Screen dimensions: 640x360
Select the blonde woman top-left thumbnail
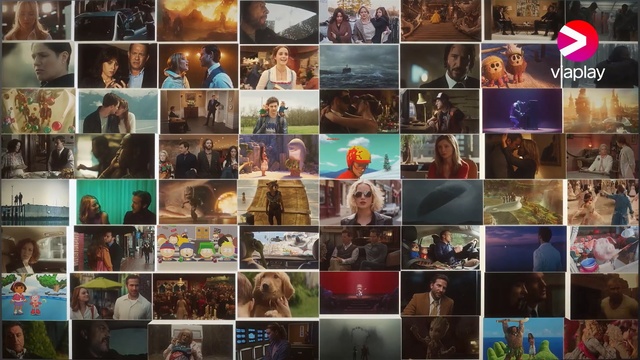pyautogui.click(x=37, y=20)
